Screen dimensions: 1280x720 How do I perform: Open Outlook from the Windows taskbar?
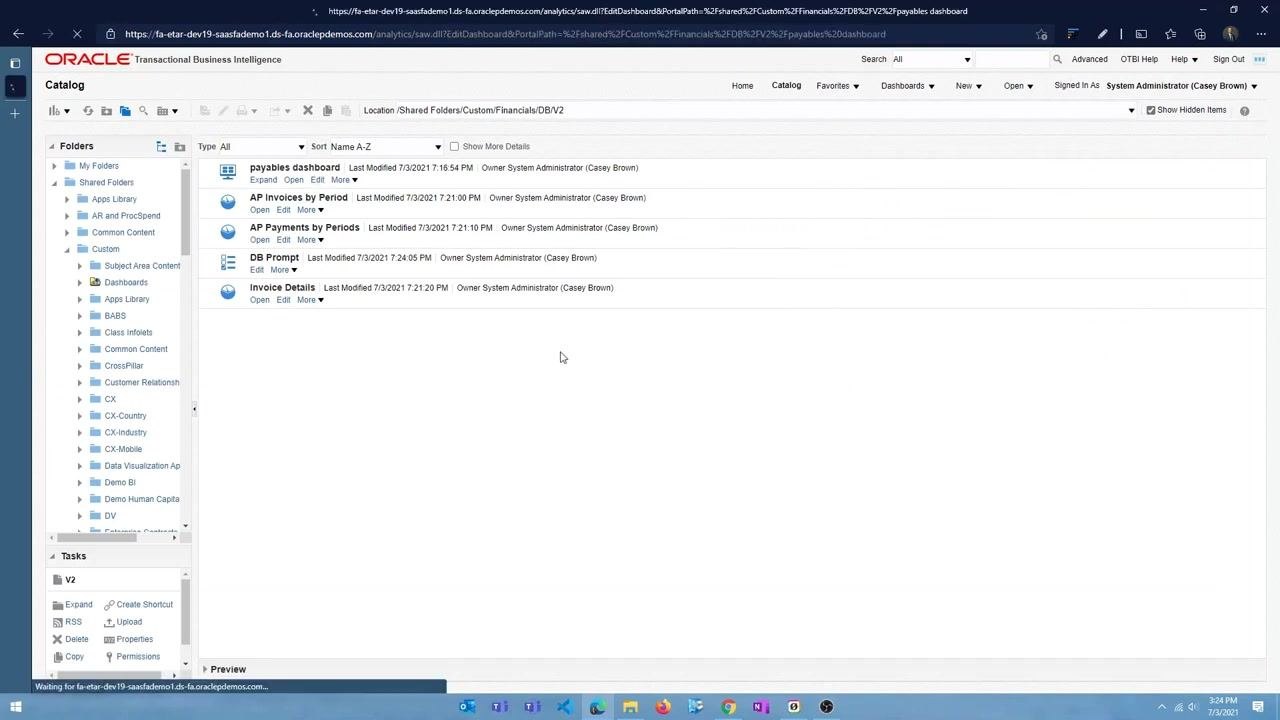(x=467, y=707)
